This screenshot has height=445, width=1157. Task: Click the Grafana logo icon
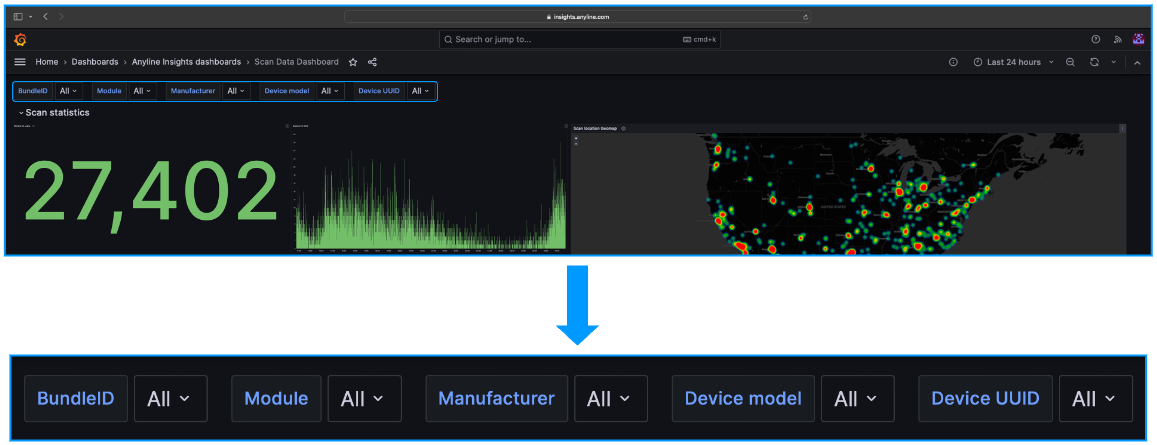[20, 40]
